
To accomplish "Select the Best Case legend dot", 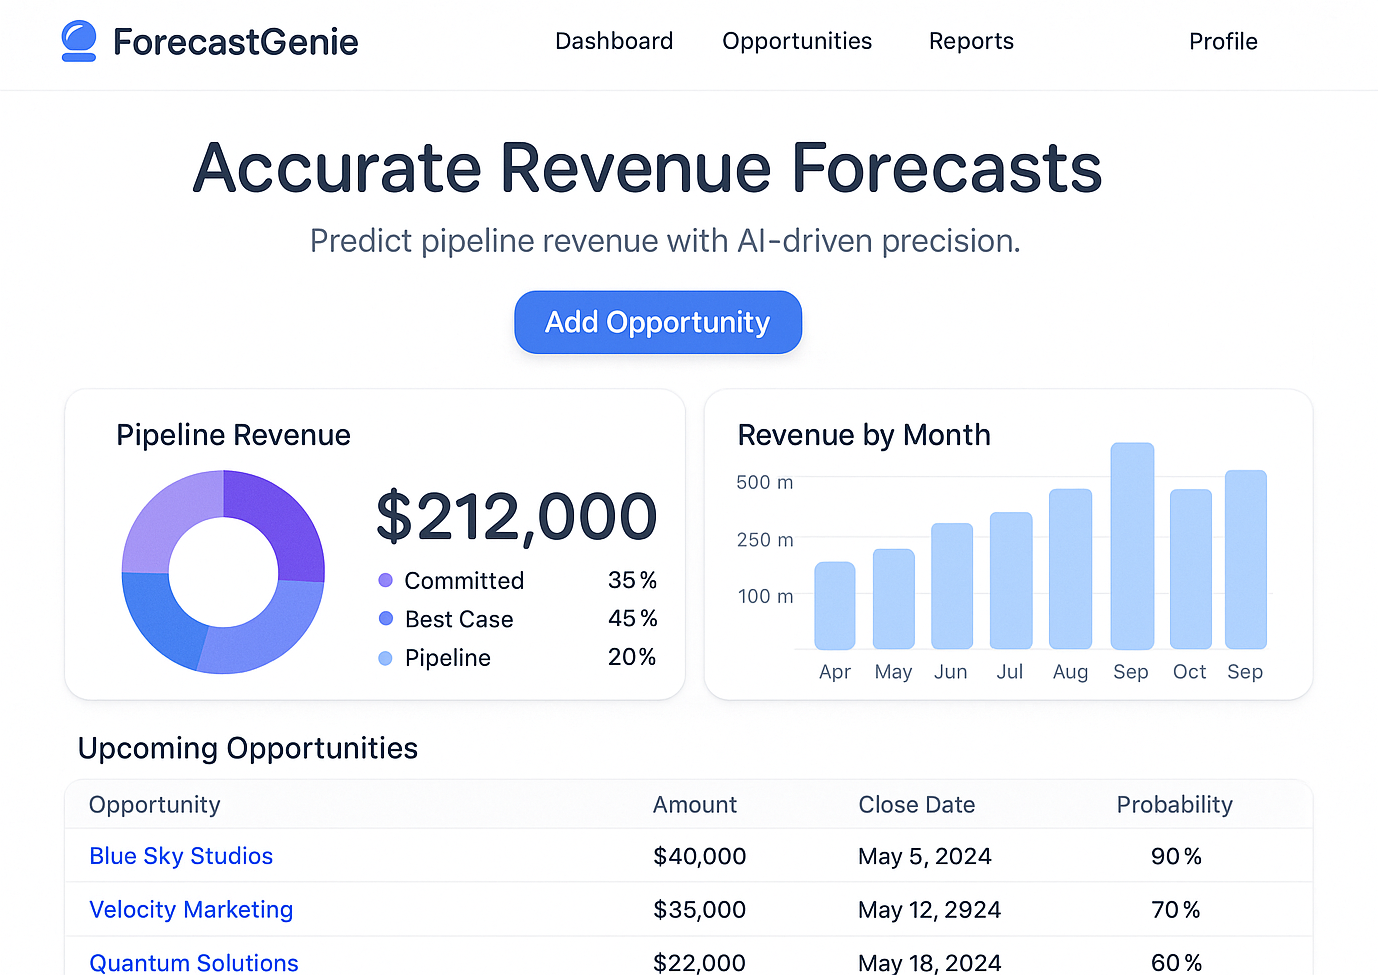I will click(385, 619).
